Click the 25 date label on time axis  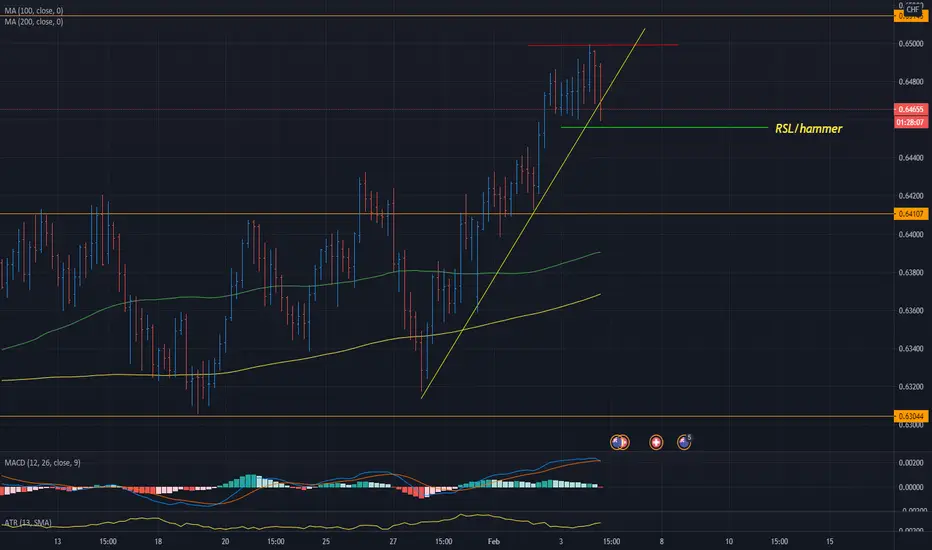coord(326,542)
